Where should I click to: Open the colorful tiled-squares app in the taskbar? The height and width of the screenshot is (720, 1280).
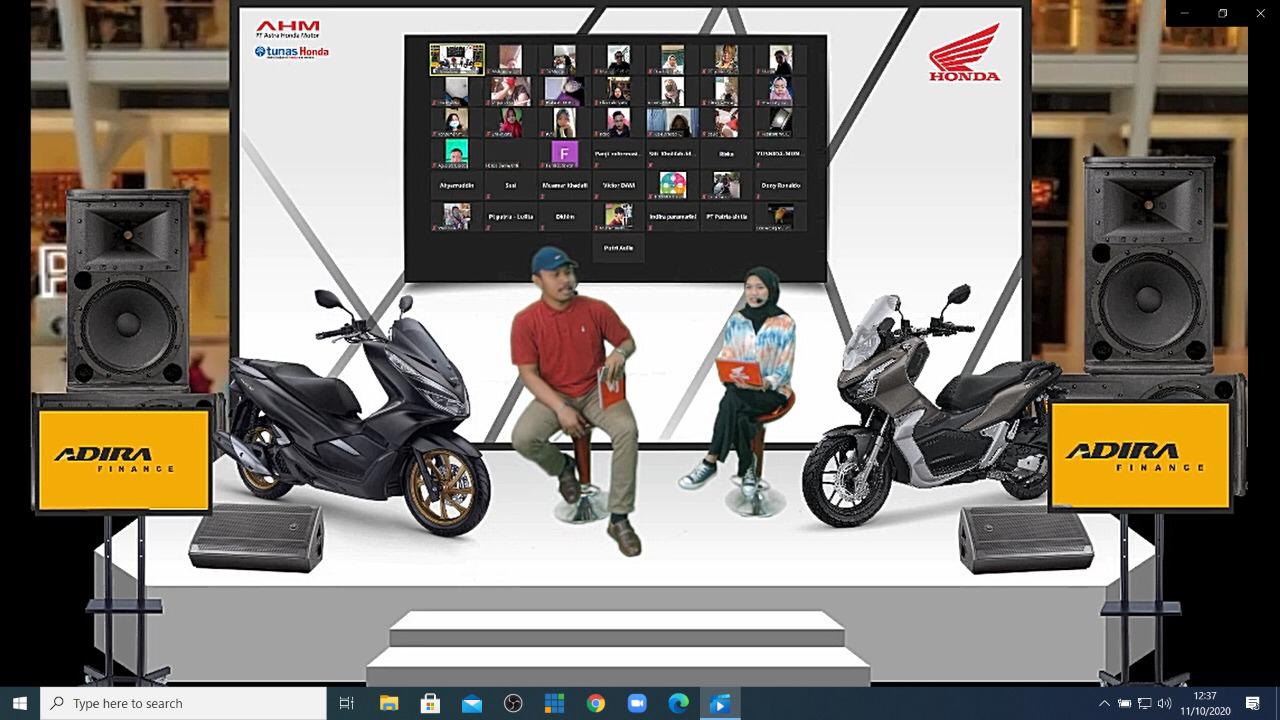coord(554,703)
